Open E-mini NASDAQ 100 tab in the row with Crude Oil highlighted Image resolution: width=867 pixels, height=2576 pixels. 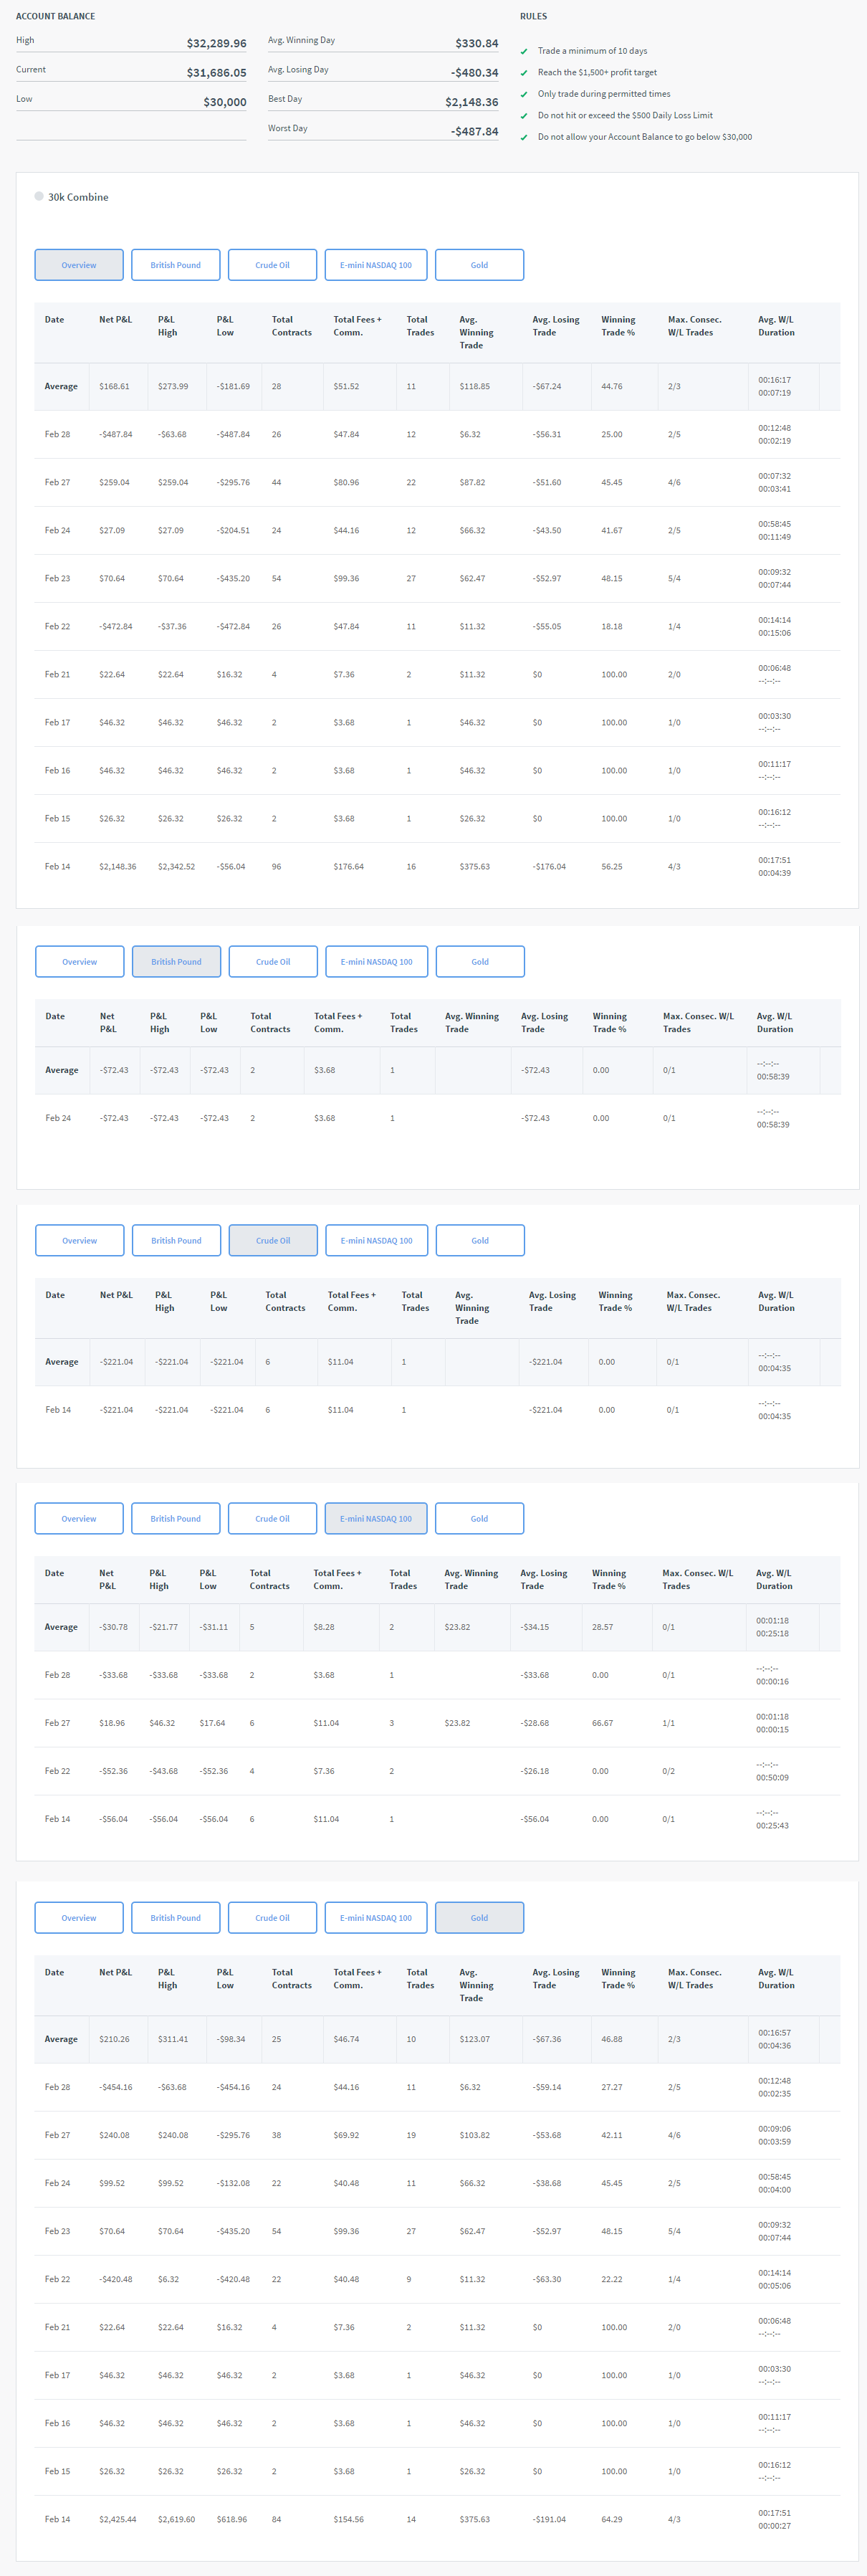click(376, 1241)
